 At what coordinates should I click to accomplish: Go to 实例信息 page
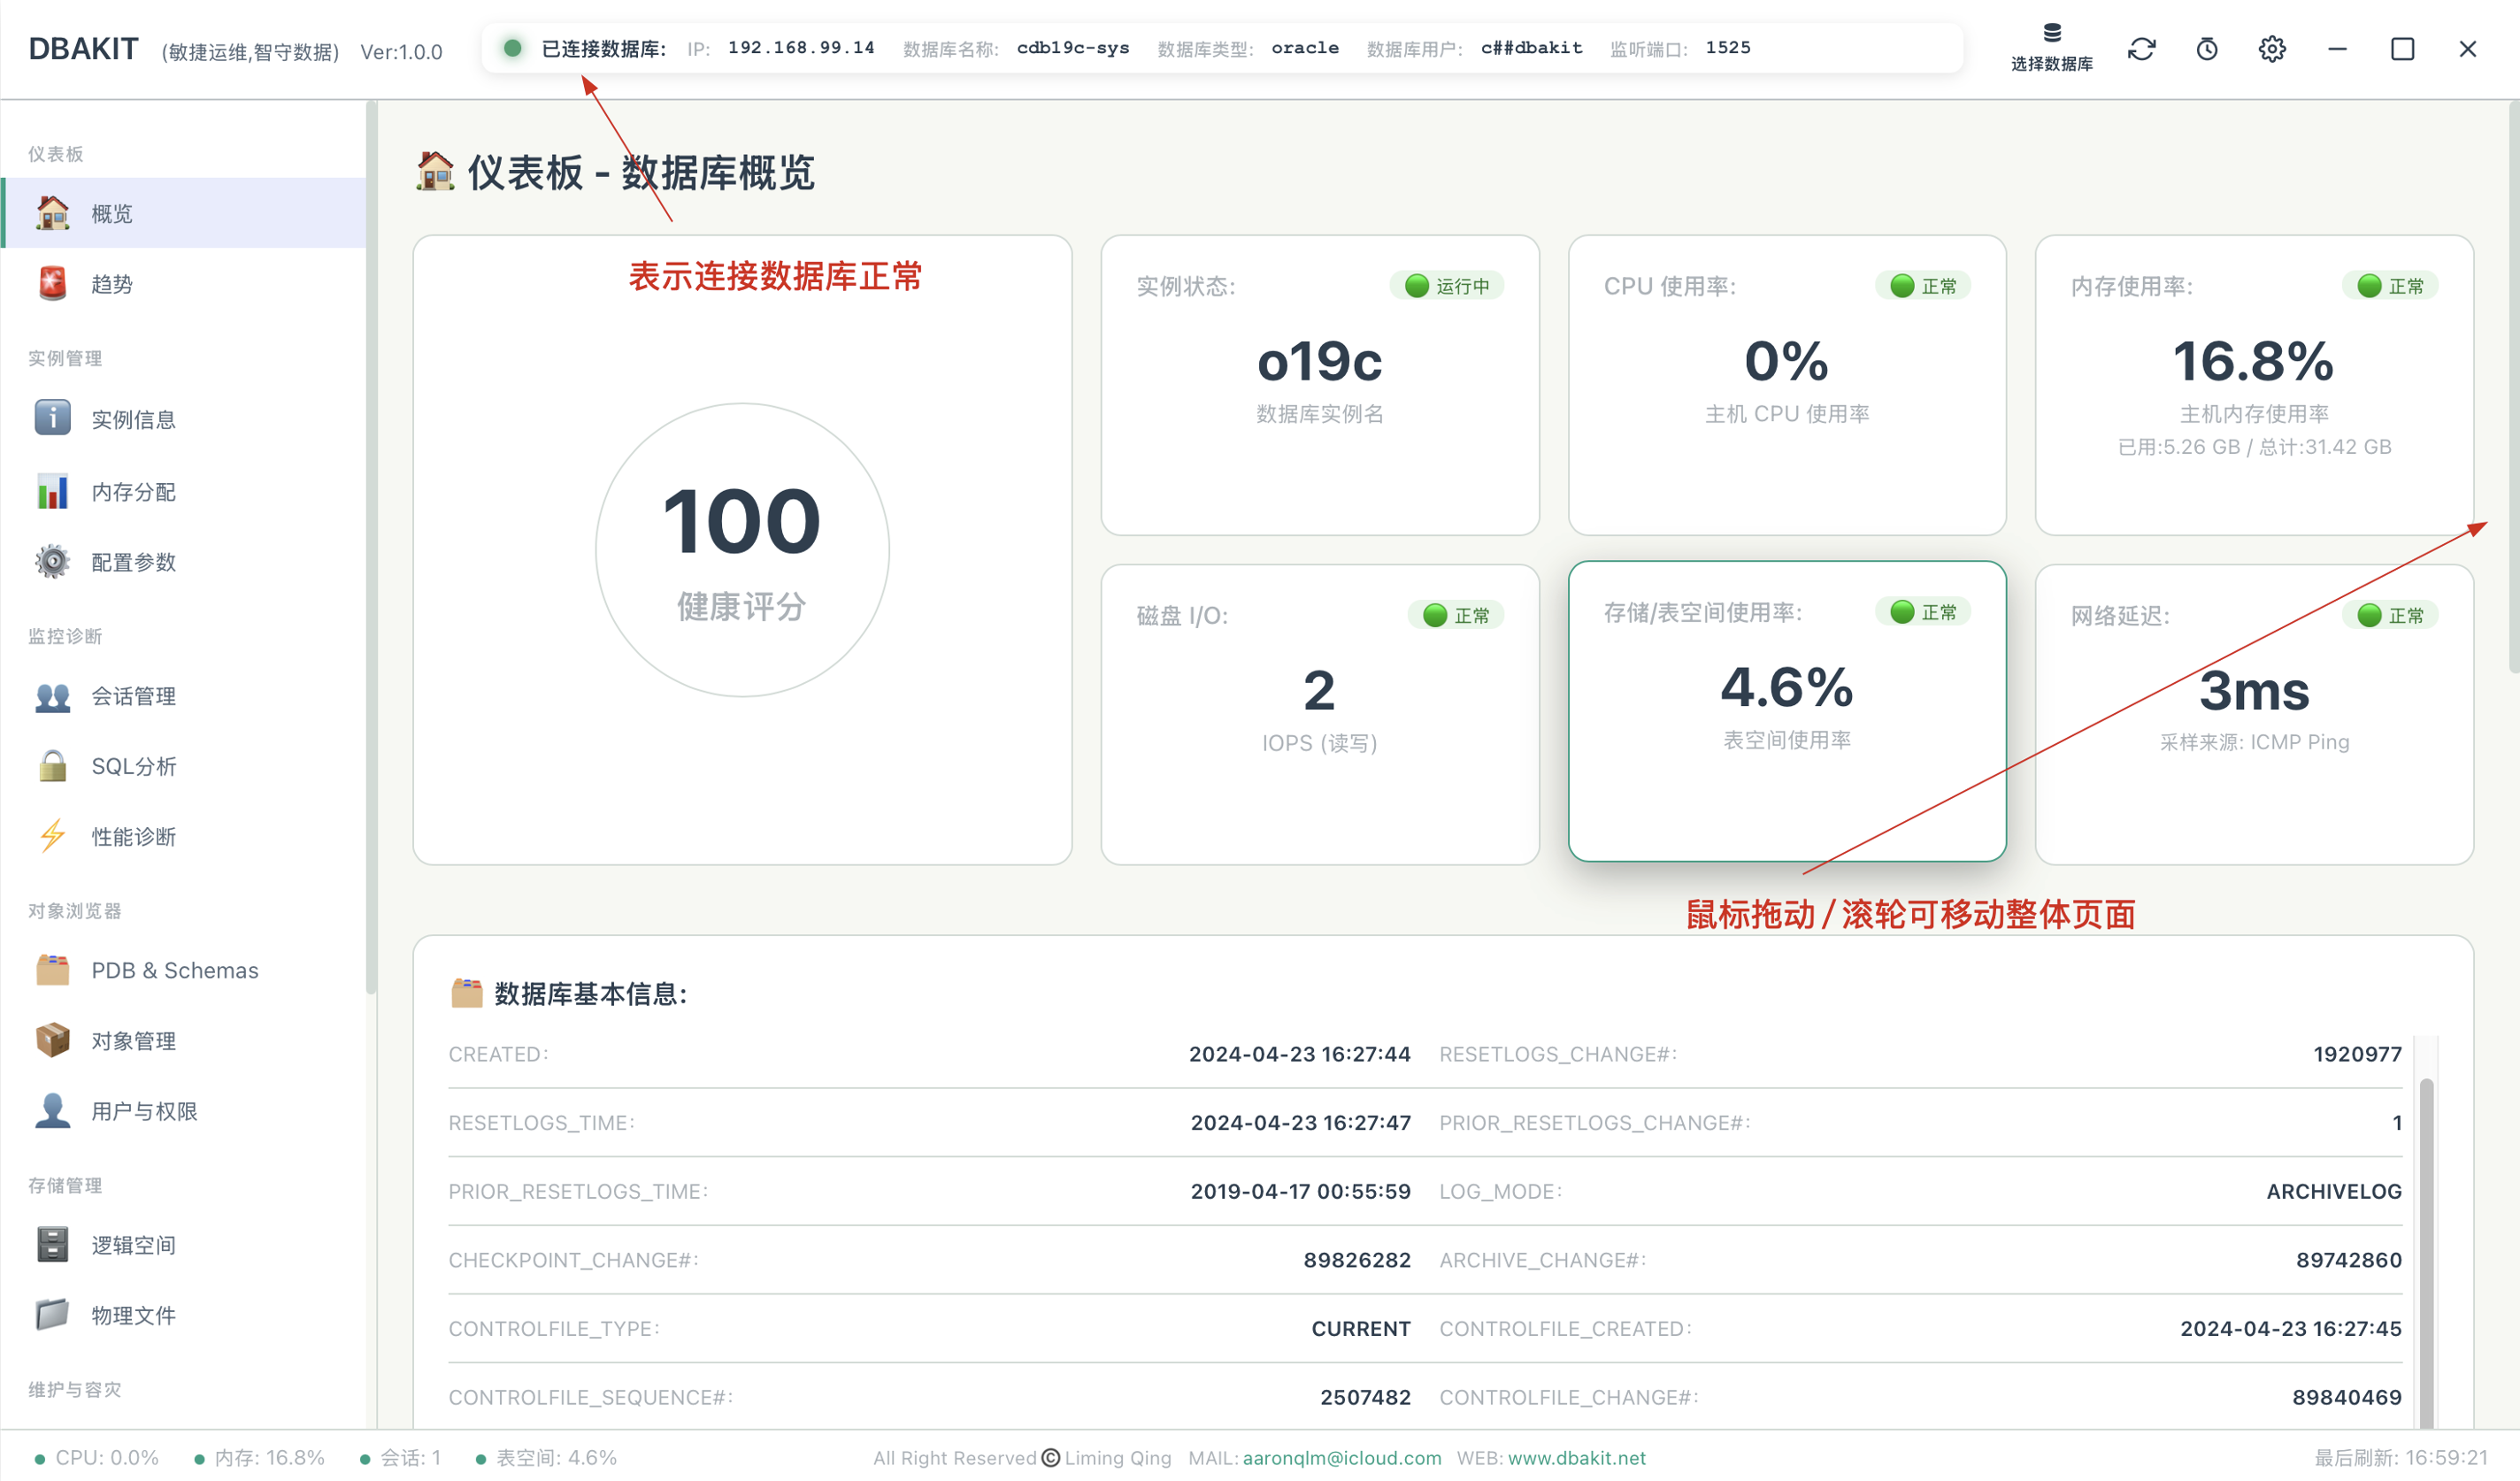[x=185, y=418]
